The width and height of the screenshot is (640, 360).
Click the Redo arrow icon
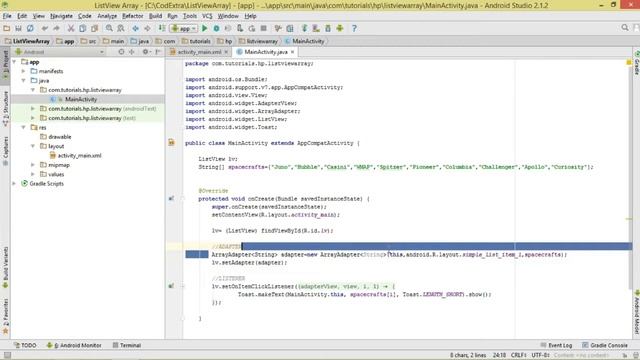point(56,28)
